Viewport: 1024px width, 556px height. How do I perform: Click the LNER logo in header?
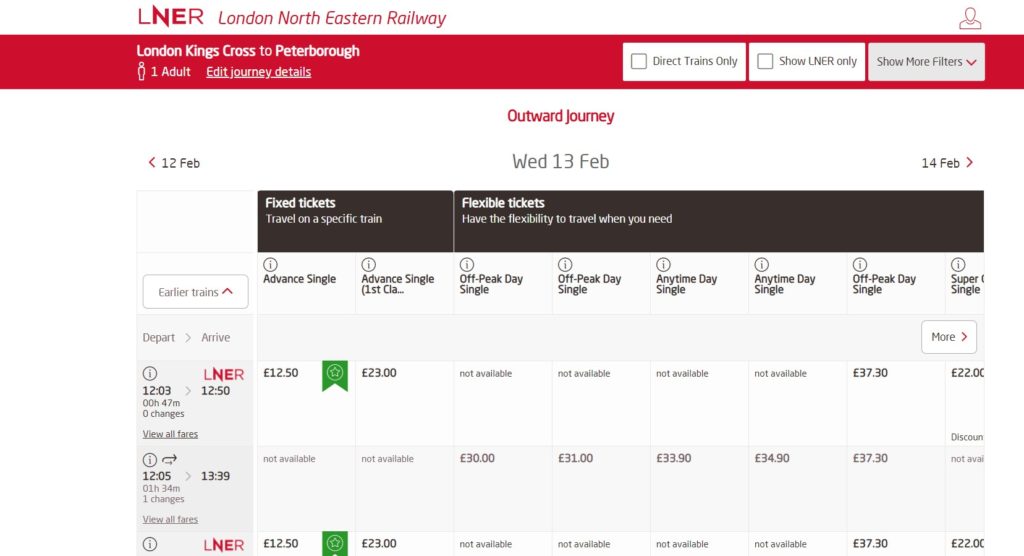(x=171, y=17)
